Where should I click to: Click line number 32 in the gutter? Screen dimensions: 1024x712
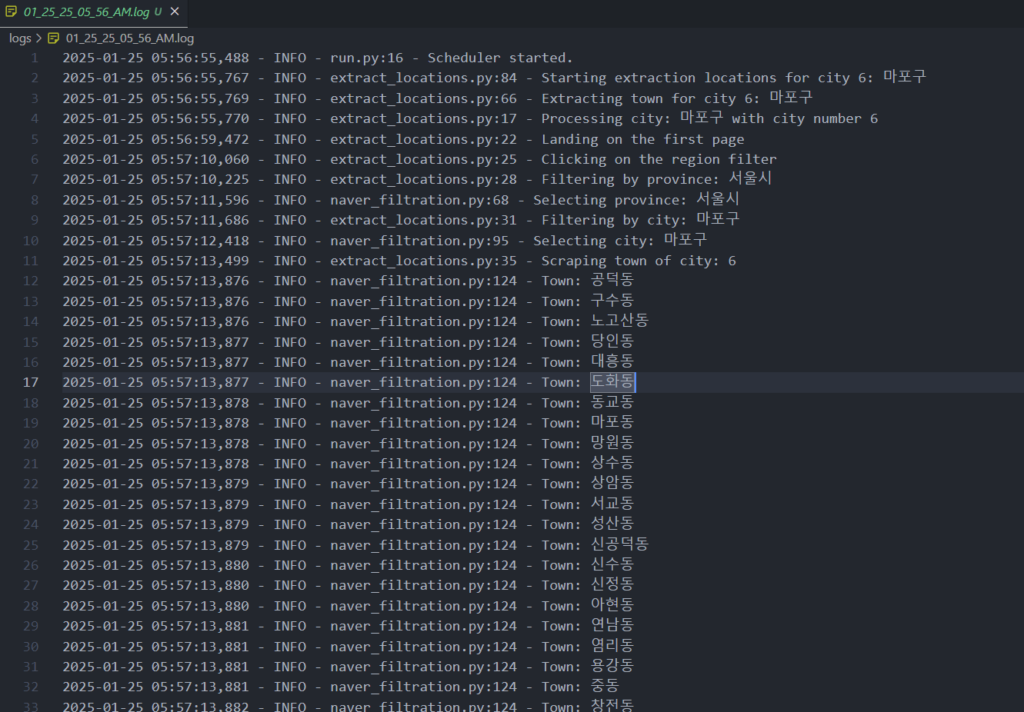[30, 687]
